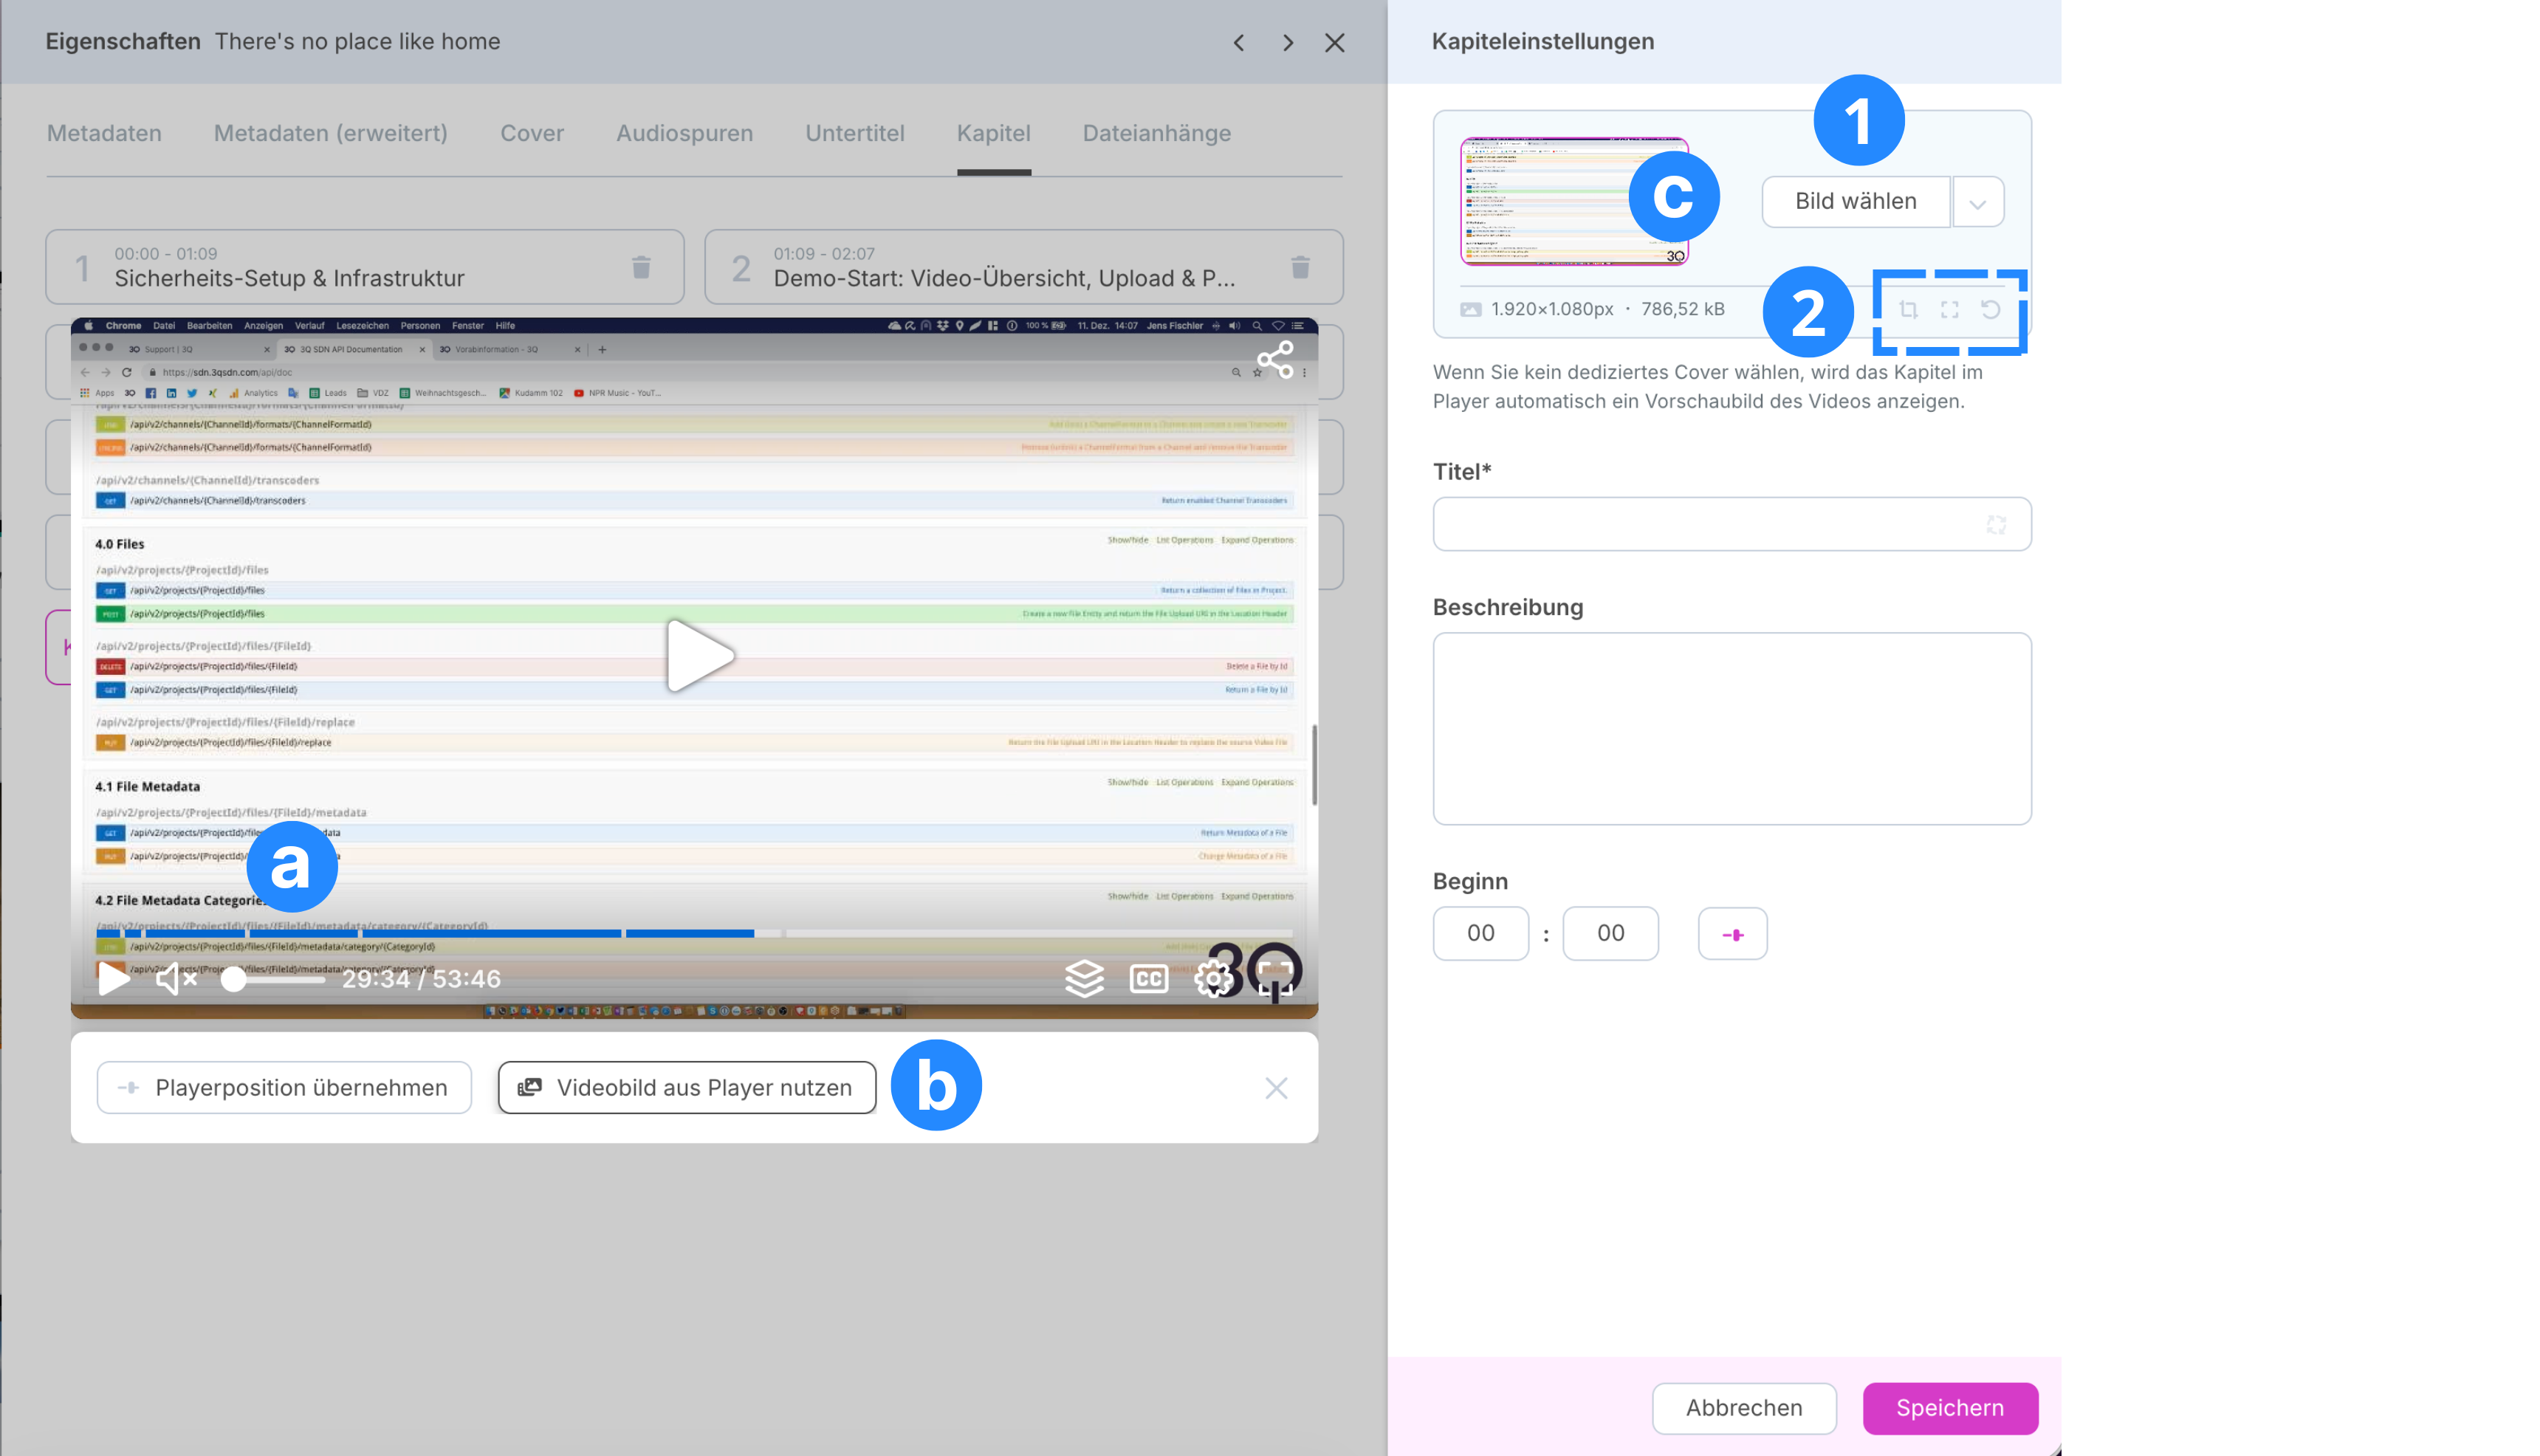
Task: Go to next item with right chevron
Action: tap(1287, 42)
